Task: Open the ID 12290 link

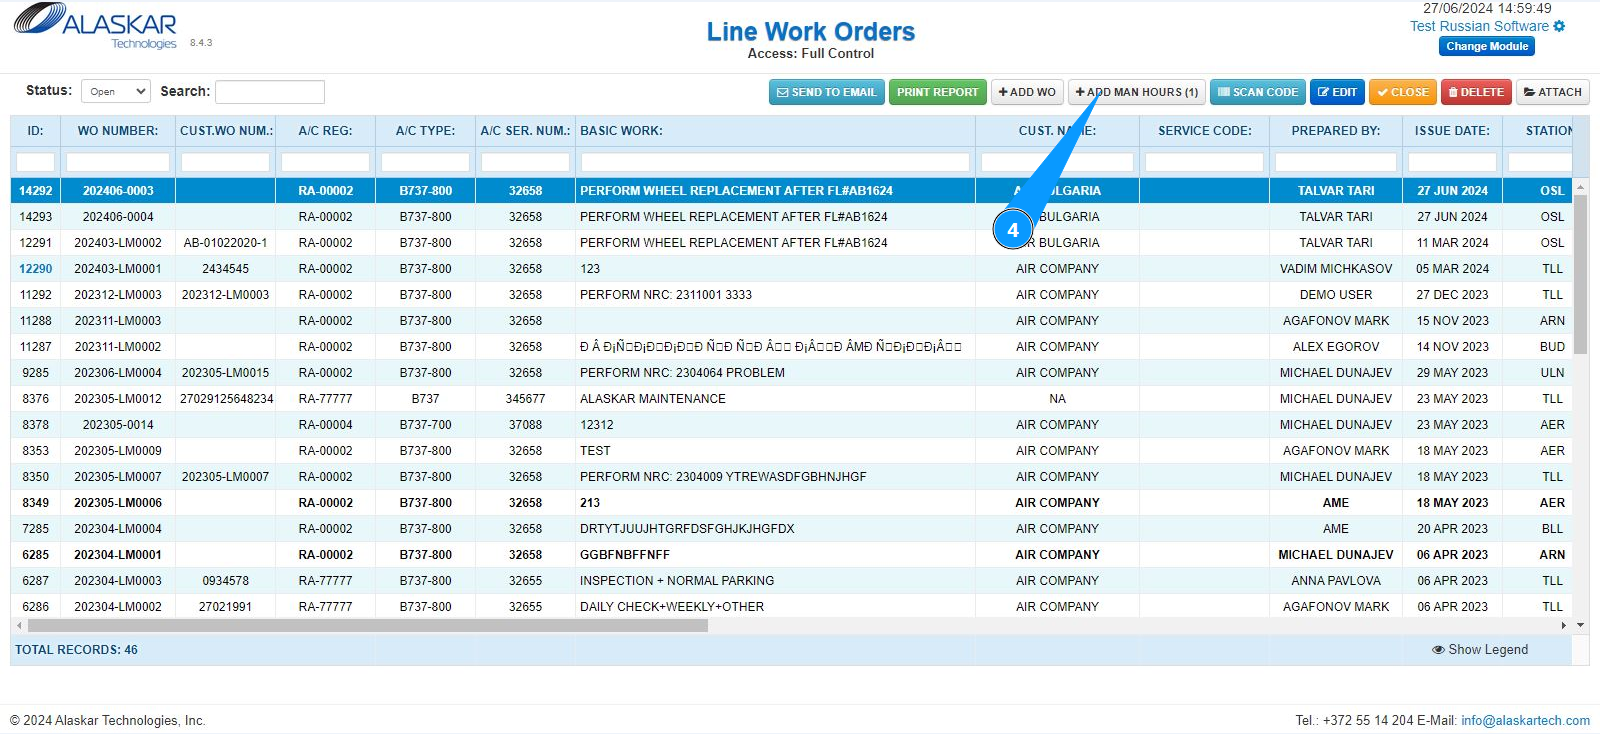Action: point(36,269)
